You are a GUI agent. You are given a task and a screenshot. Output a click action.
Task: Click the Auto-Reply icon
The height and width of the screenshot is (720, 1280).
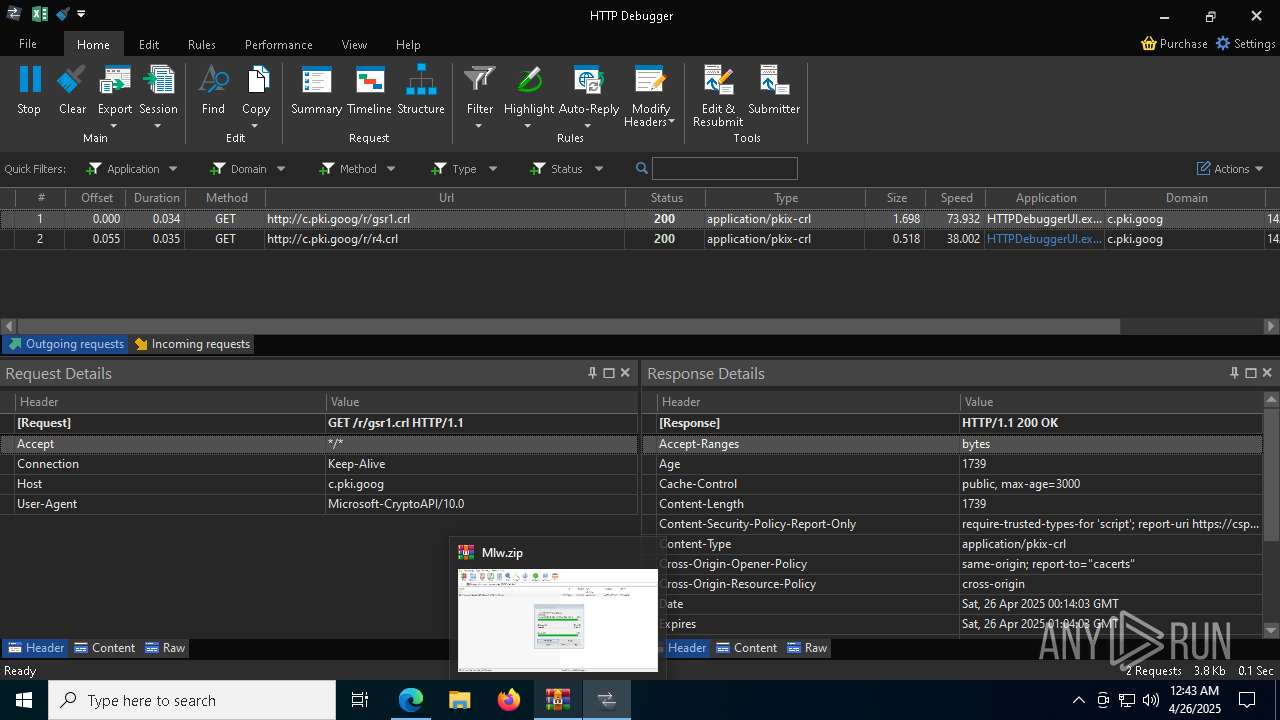[588, 80]
